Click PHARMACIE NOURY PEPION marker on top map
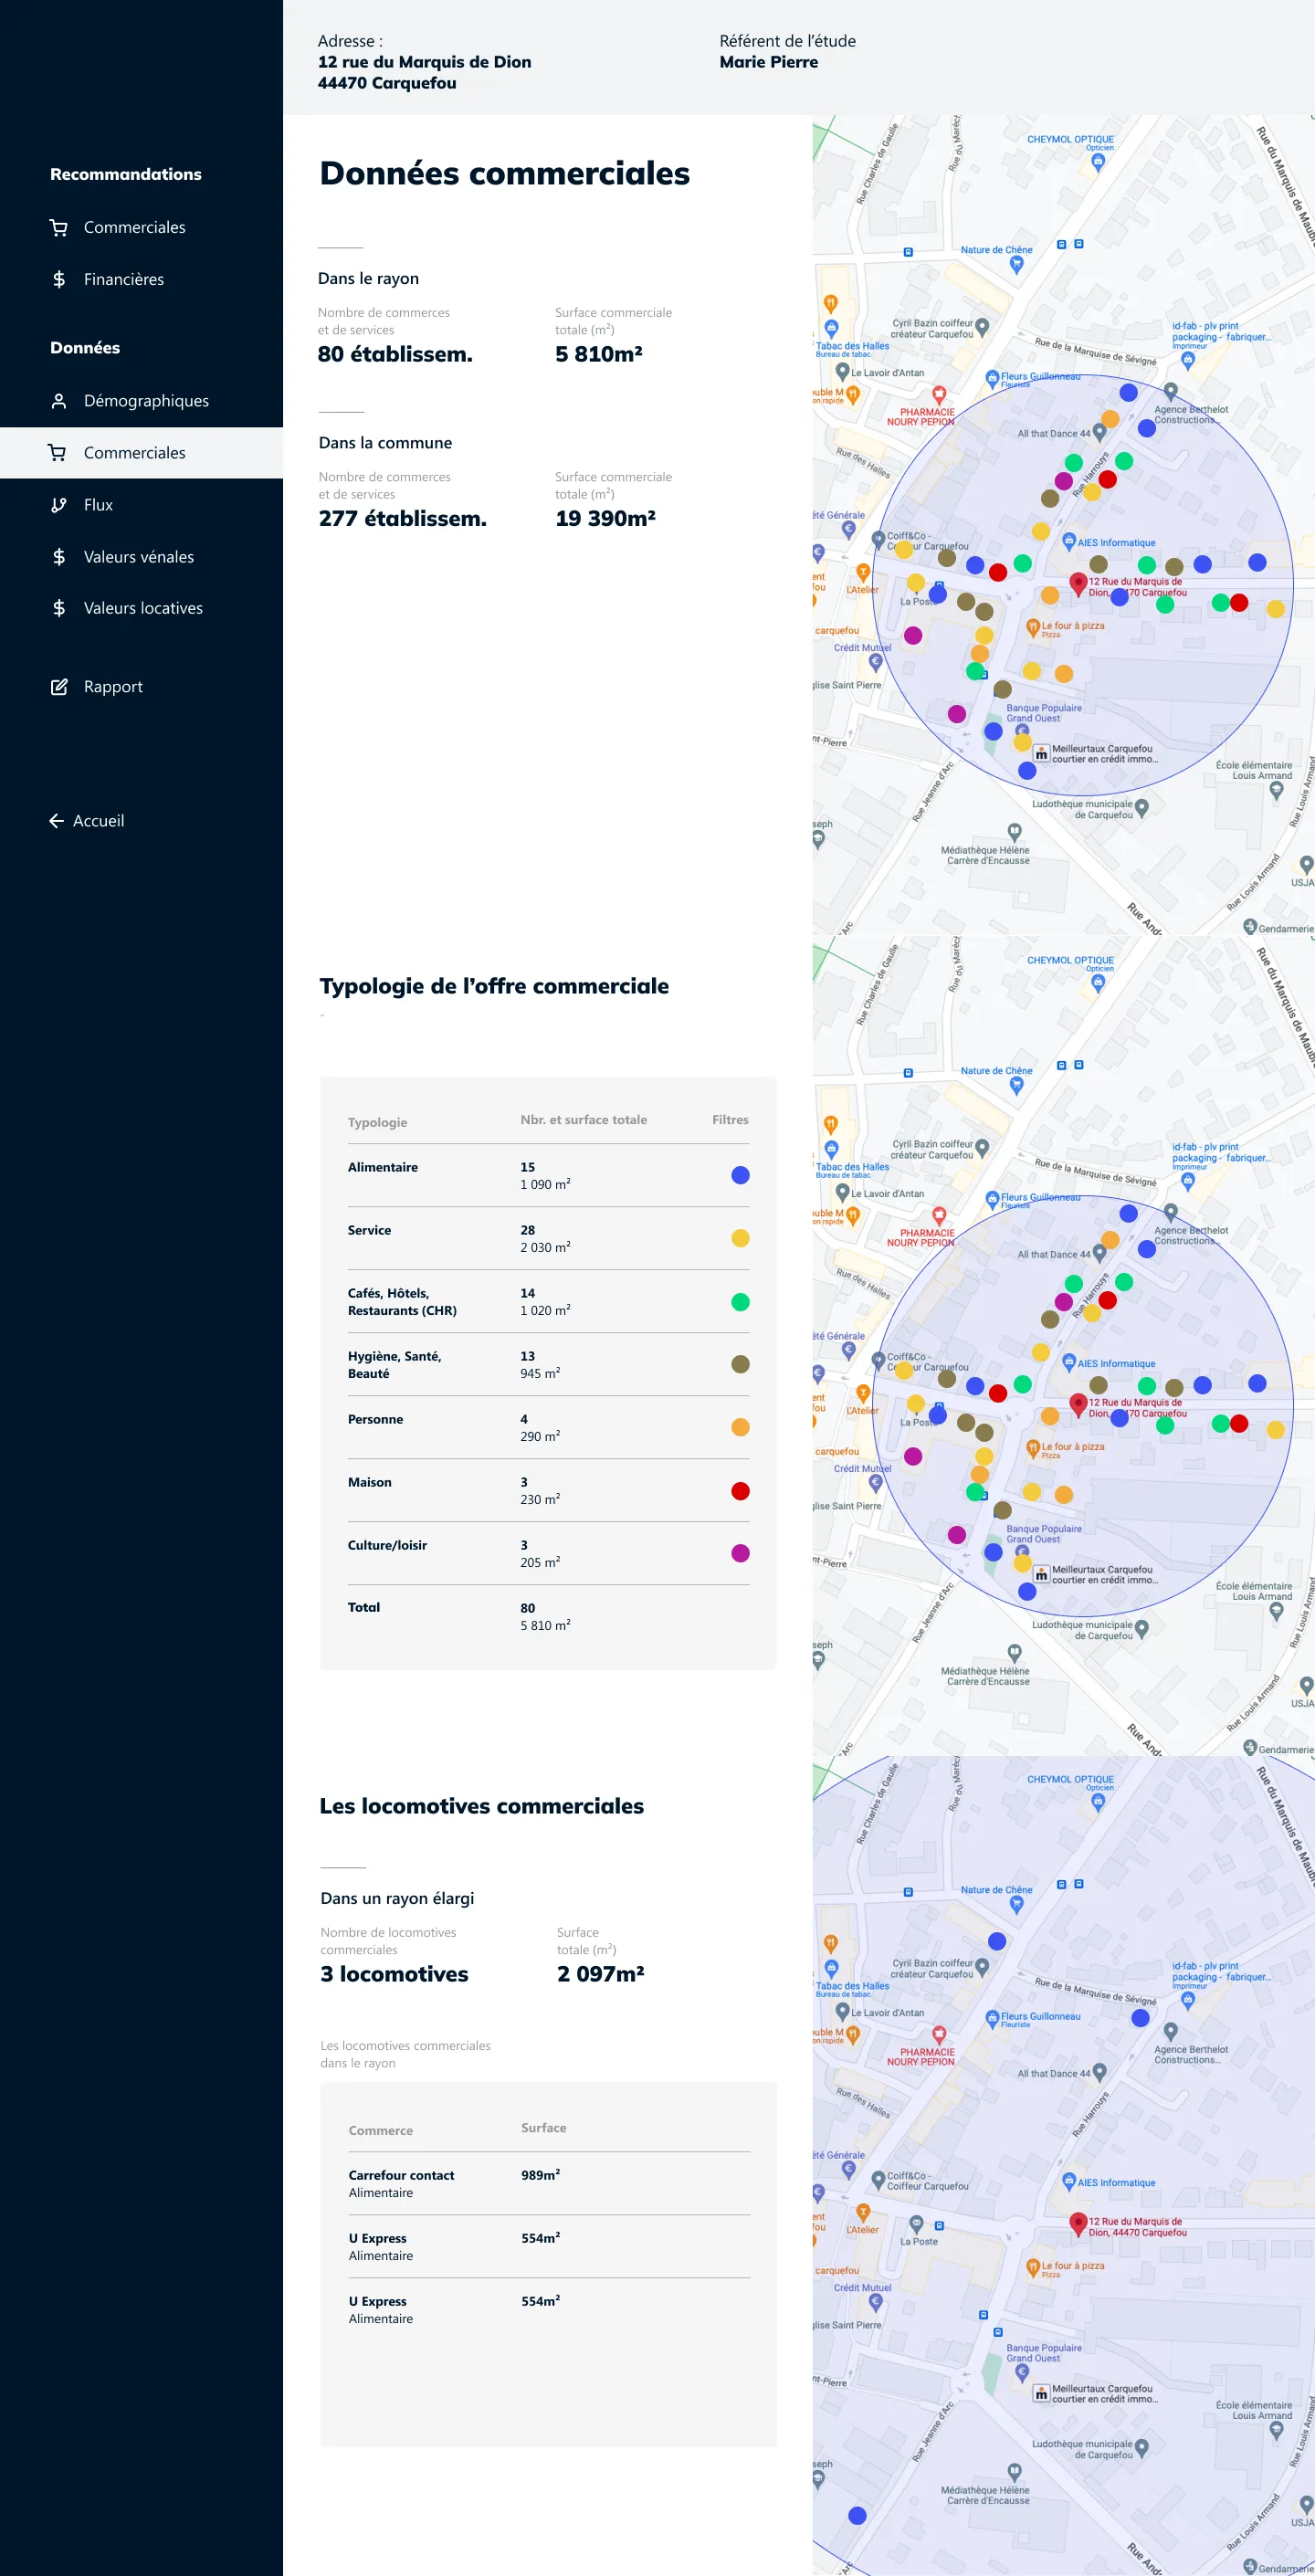The height and width of the screenshot is (2576, 1315). [939, 395]
